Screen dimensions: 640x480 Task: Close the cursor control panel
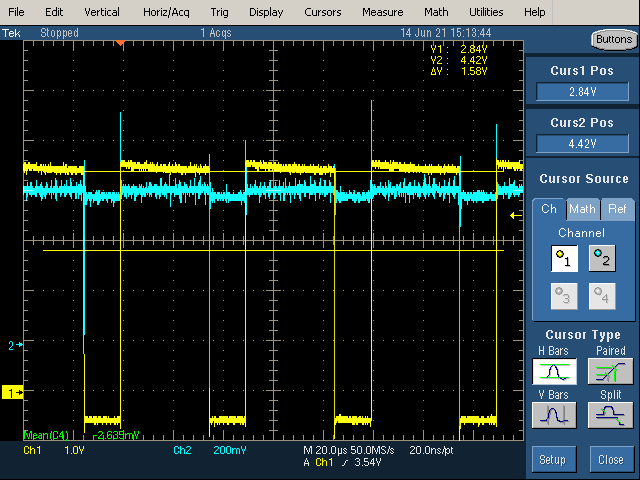click(x=611, y=460)
